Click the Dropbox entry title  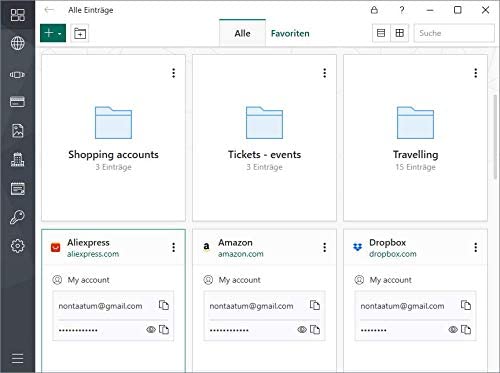[x=387, y=243]
